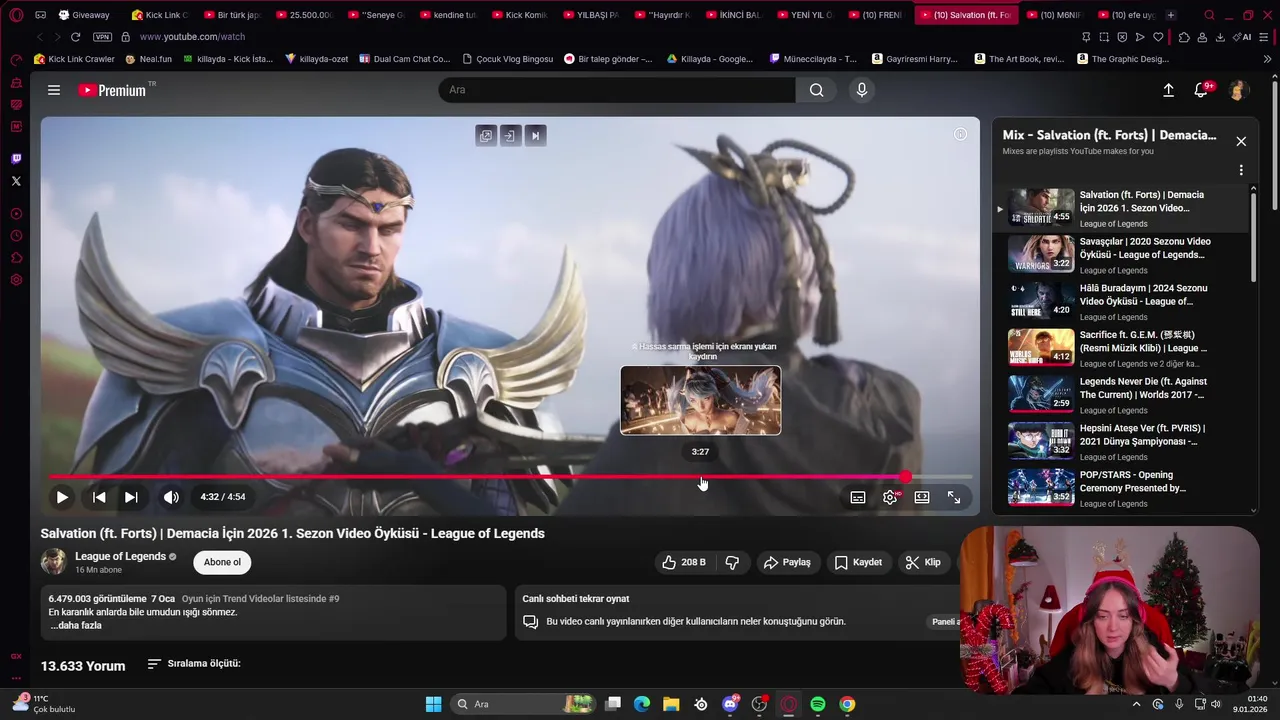Start voice search with microphone icon
The image size is (1280, 720).
coord(862,90)
